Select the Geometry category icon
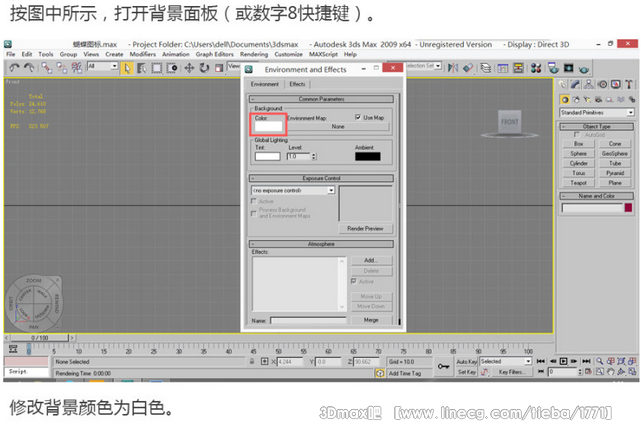641x430 pixels. 565,99
